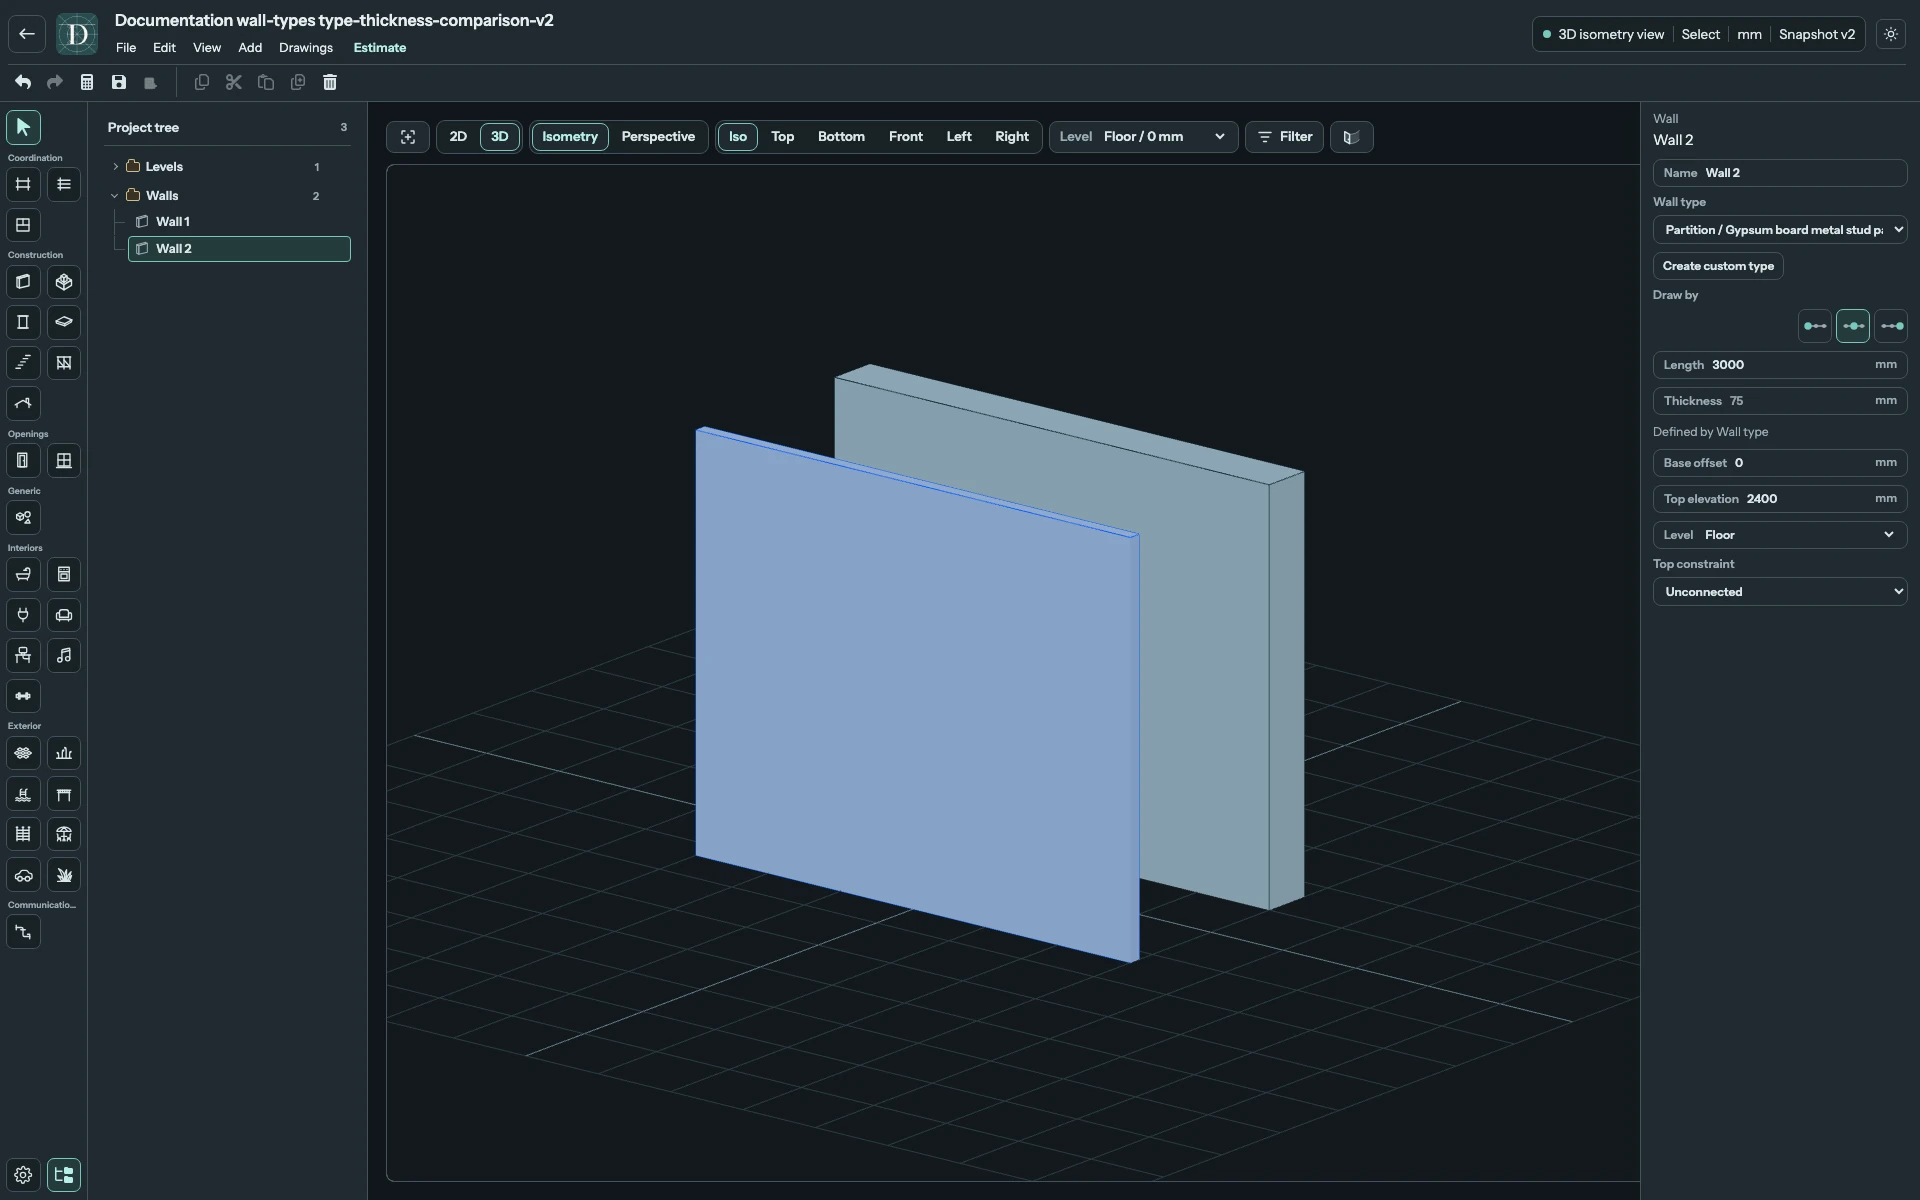Open the calculator icon in toolbar
Viewport: 1920px width, 1200px height.
[87, 82]
